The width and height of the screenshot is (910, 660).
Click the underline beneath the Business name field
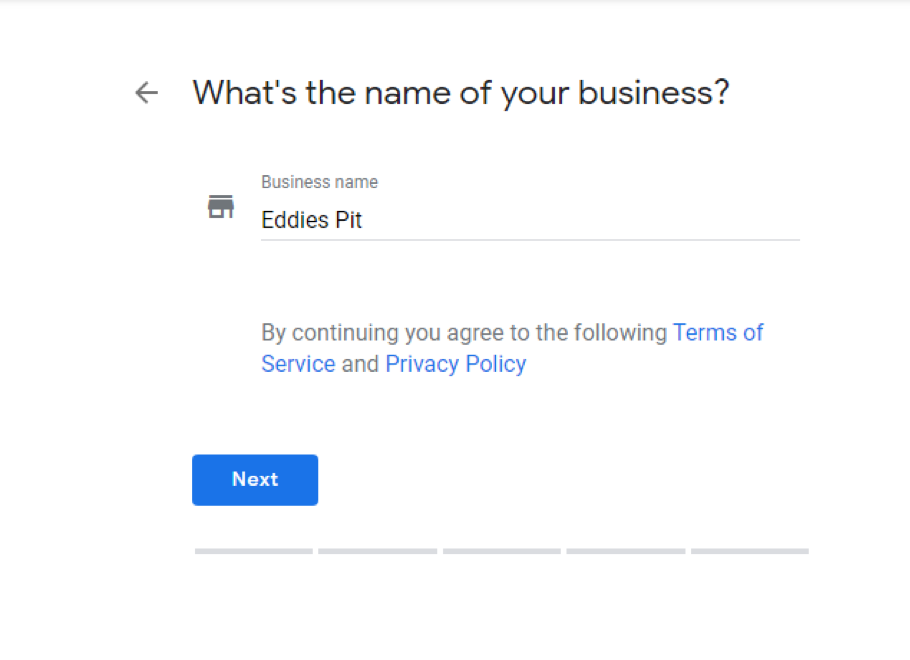point(530,240)
